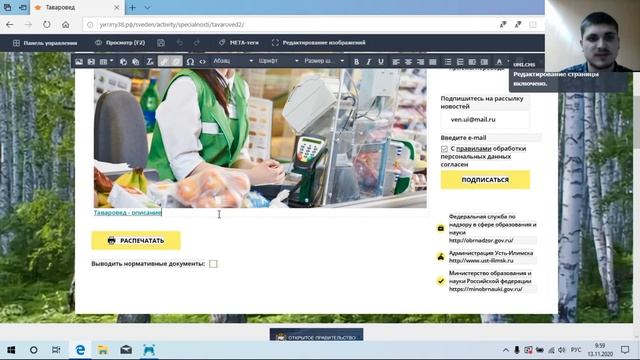Clear formatting with the Tx icon

click(150, 62)
